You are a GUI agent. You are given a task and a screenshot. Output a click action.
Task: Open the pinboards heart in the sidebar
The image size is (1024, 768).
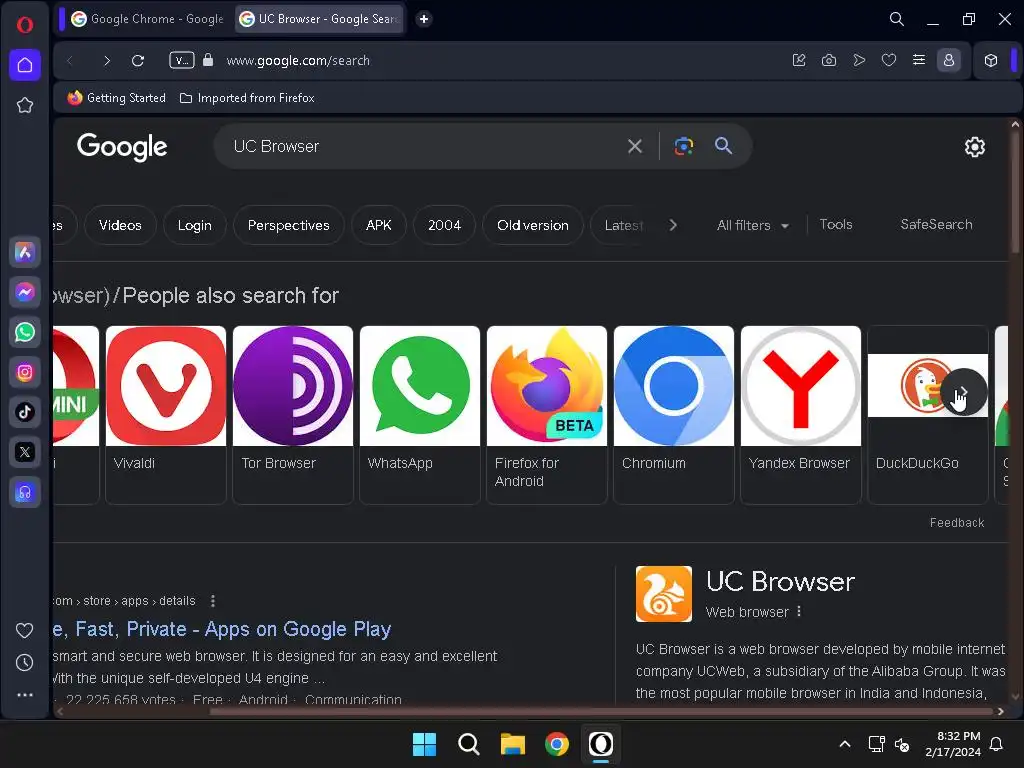click(x=25, y=630)
